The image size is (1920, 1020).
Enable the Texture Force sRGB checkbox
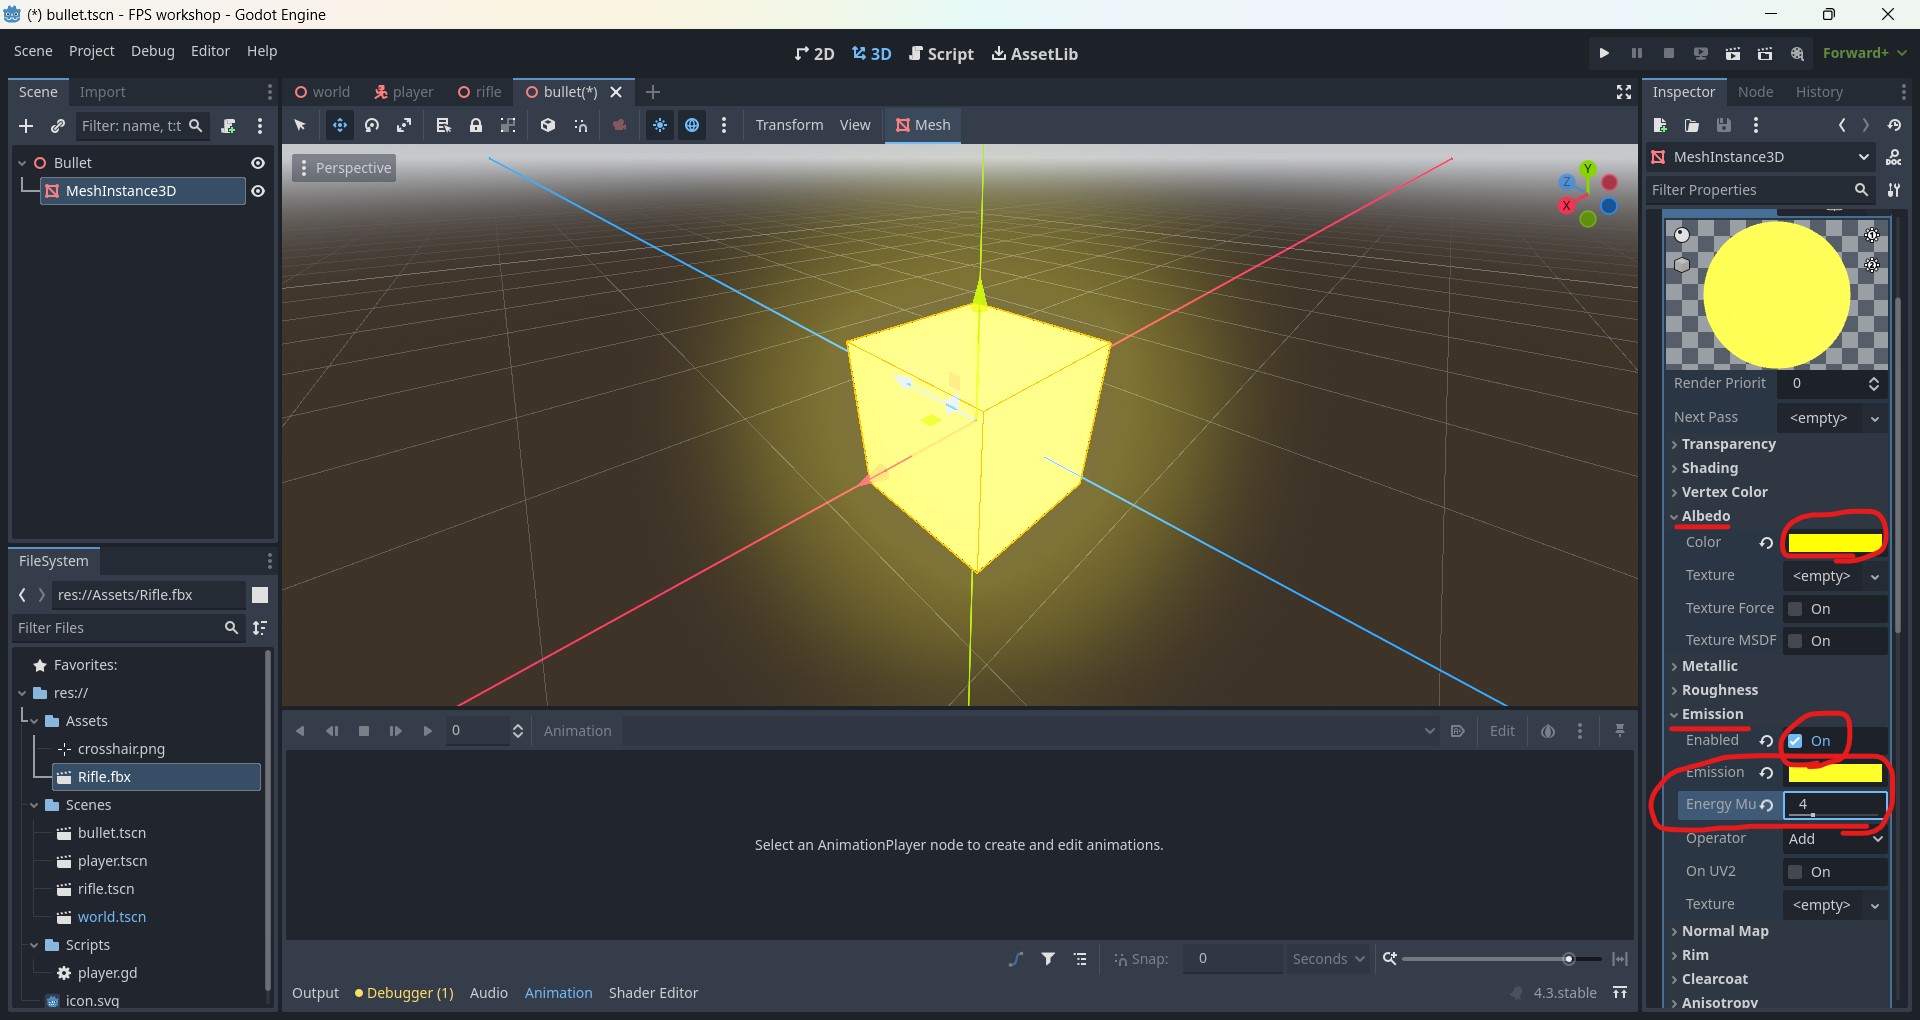point(1796,609)
